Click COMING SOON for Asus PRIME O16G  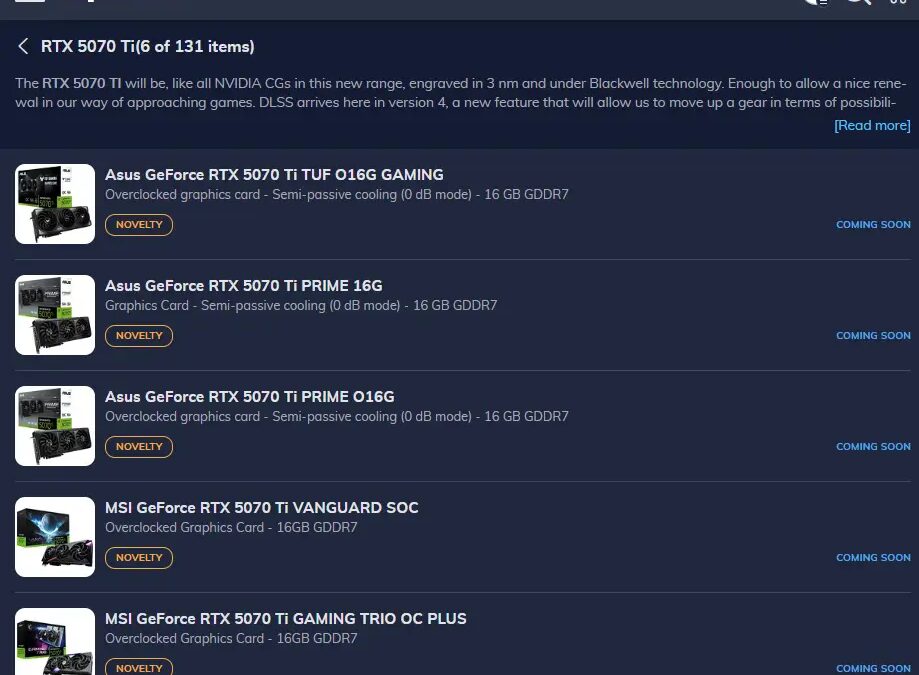pos(873,446)
